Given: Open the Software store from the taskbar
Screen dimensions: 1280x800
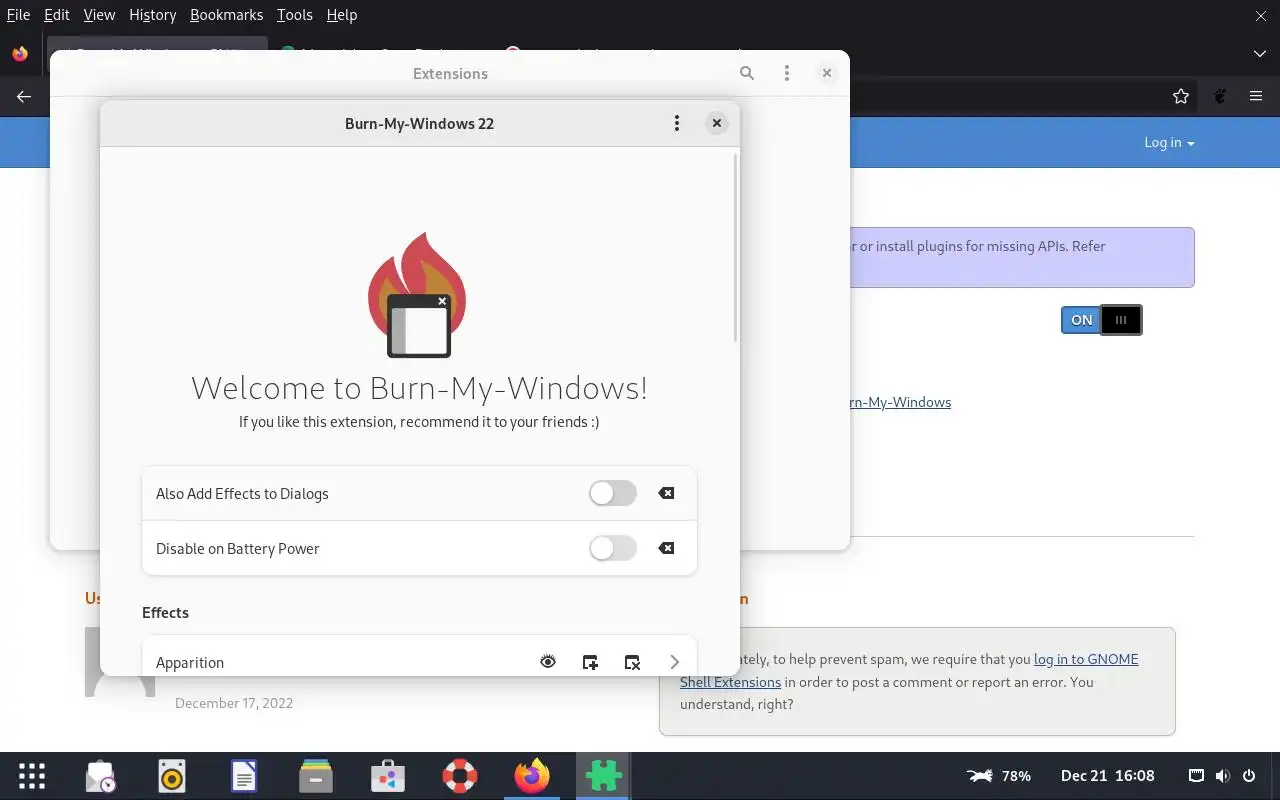Looking at the screenshot, I should [388, 776].
